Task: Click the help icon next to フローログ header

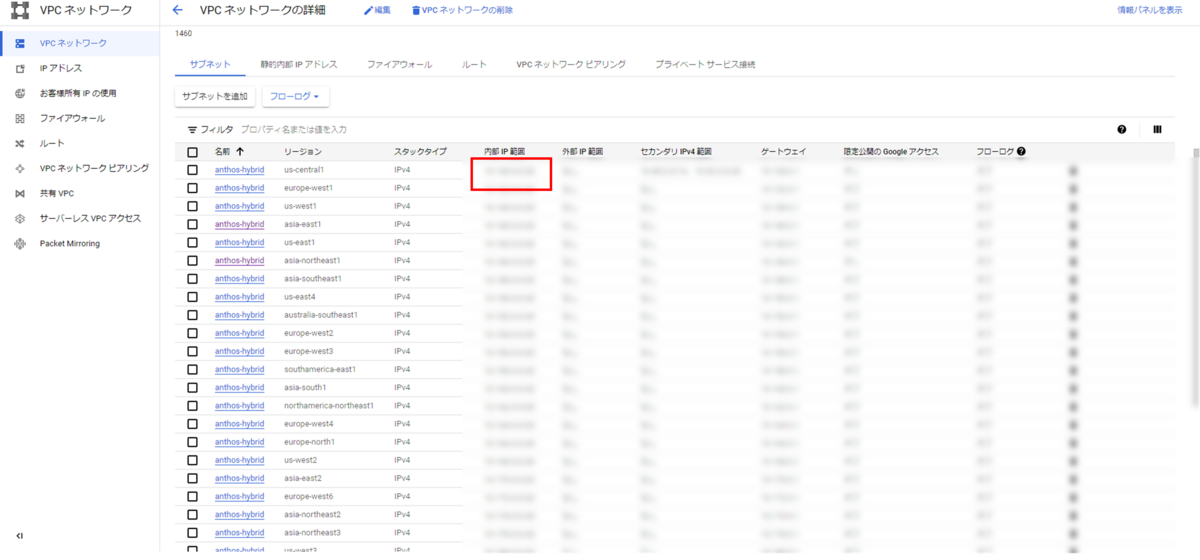Action: point(1021,152)
